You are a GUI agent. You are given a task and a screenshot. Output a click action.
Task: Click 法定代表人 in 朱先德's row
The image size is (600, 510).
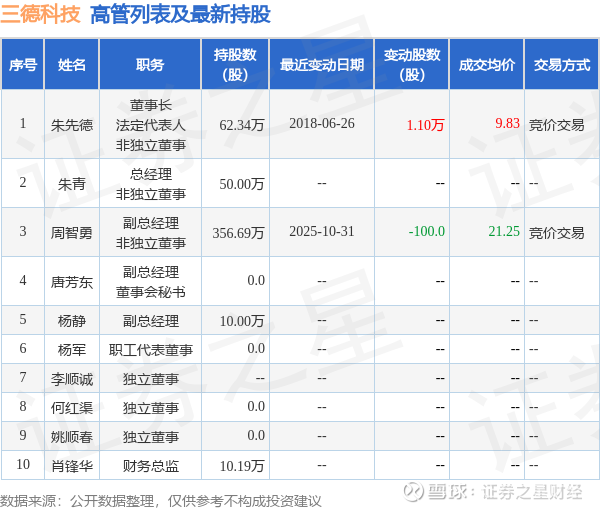150,125
